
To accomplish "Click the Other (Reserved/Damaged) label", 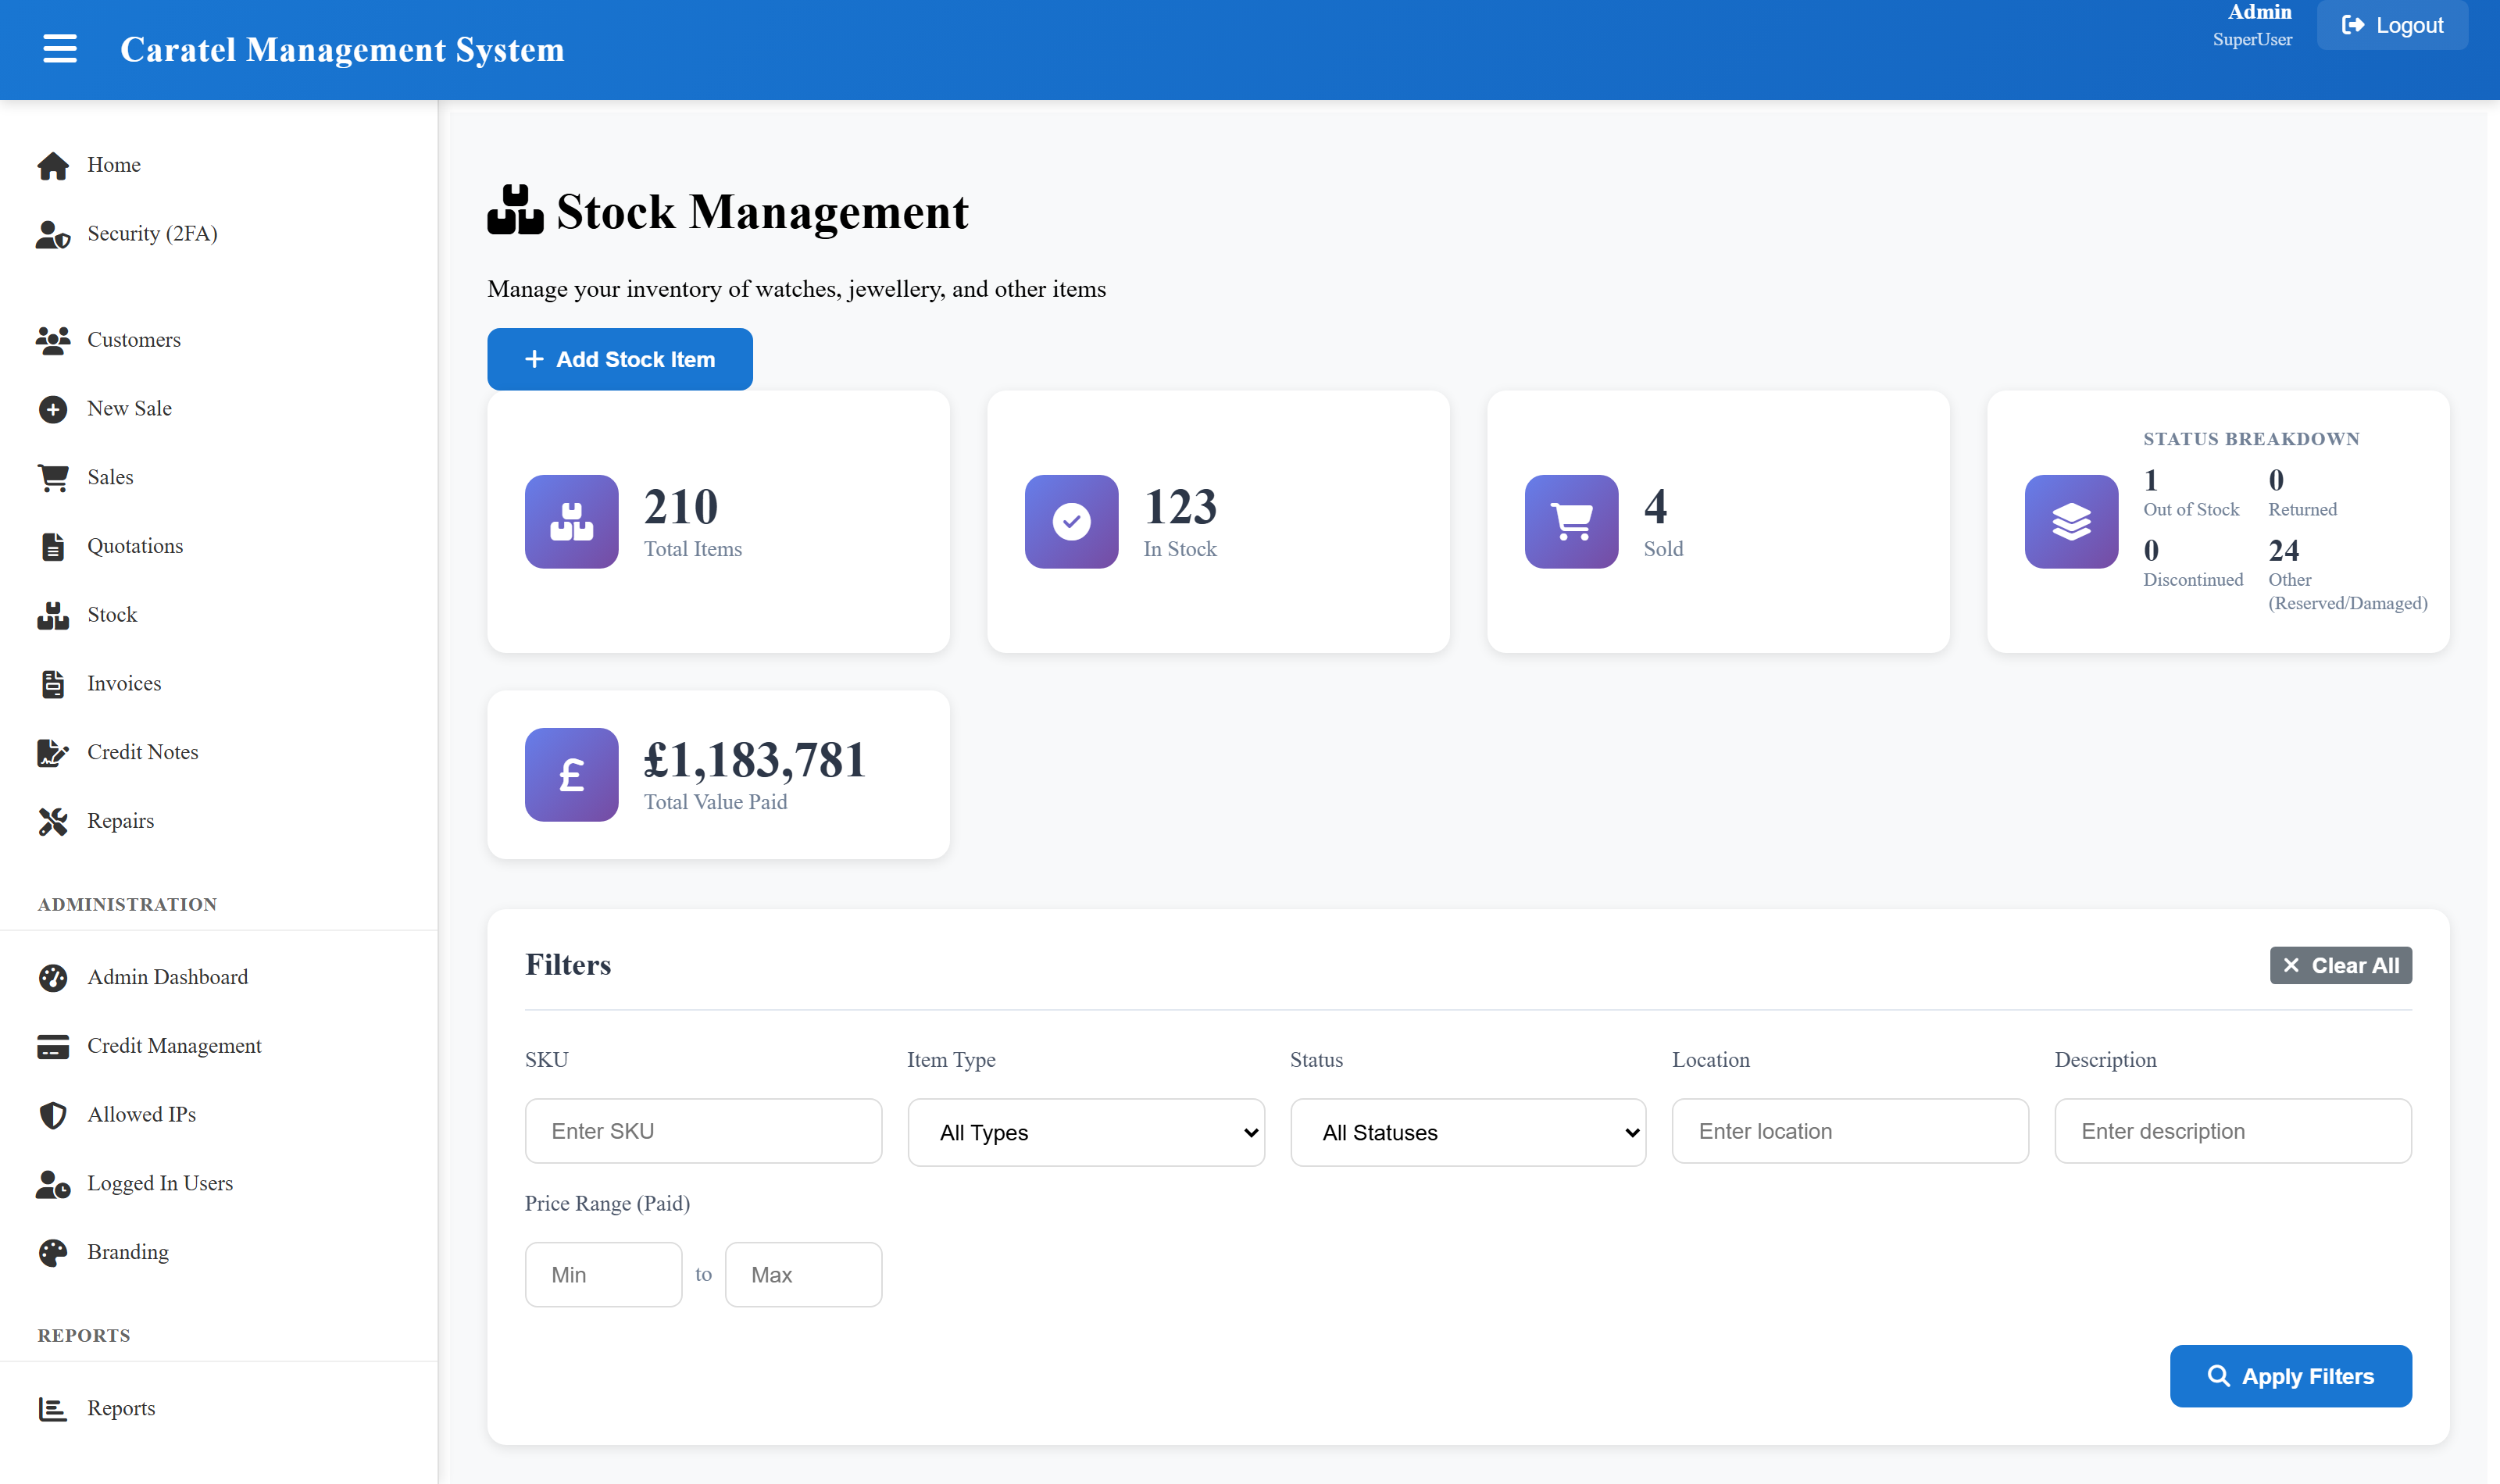I will click(2347, 592).
